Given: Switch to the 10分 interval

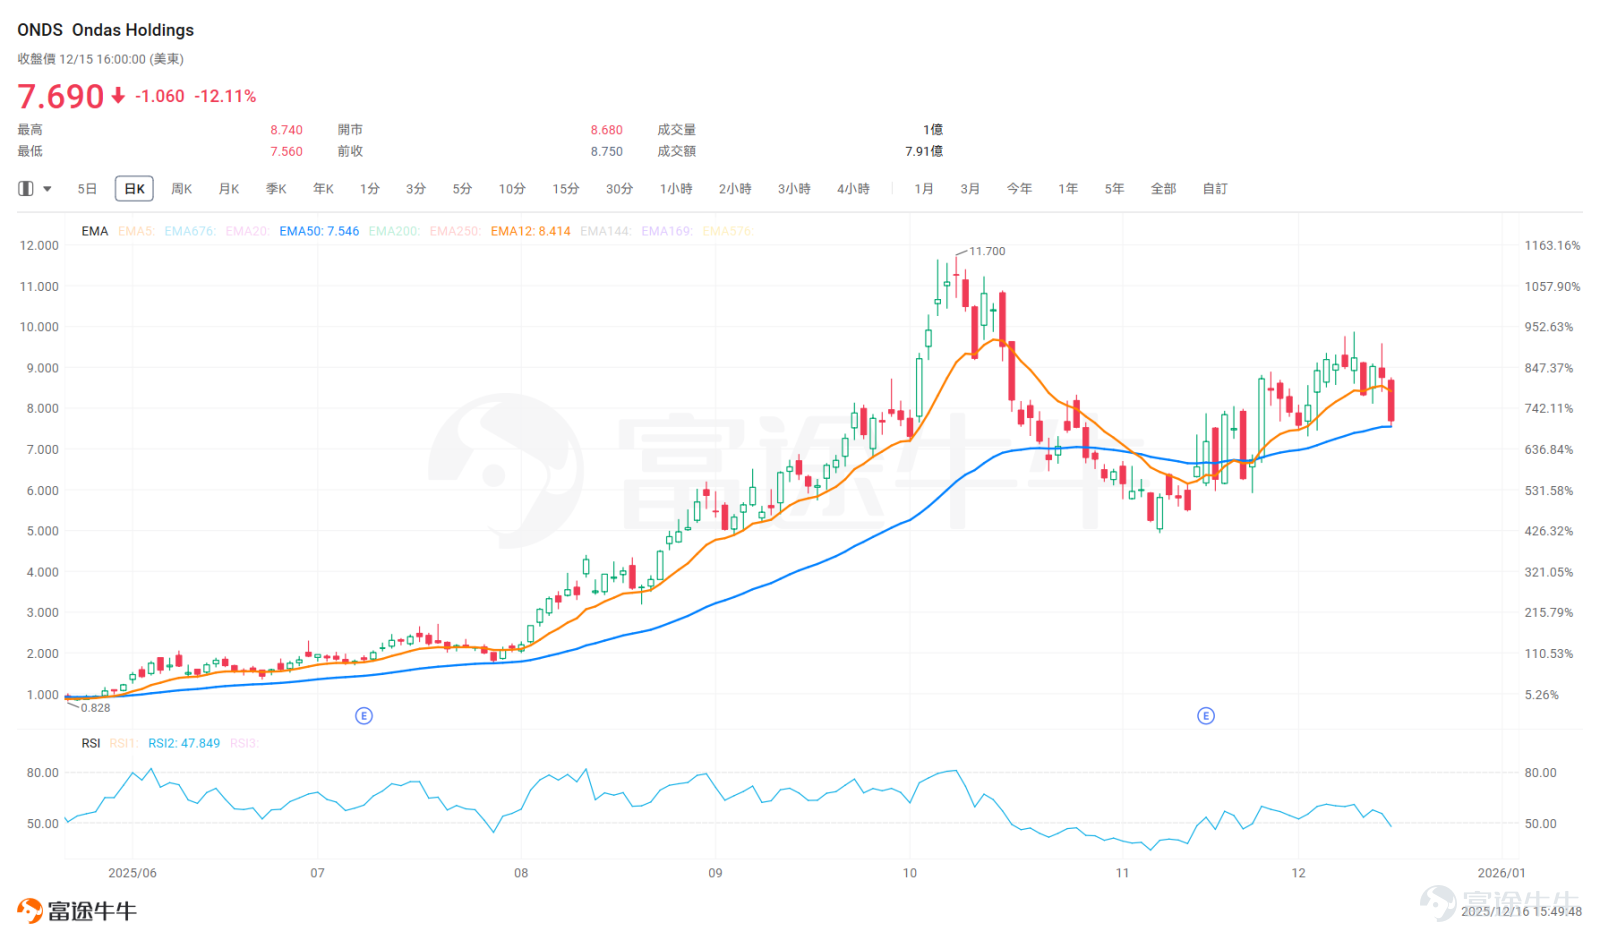Looking at the screenshot, I should click(512, 188).
